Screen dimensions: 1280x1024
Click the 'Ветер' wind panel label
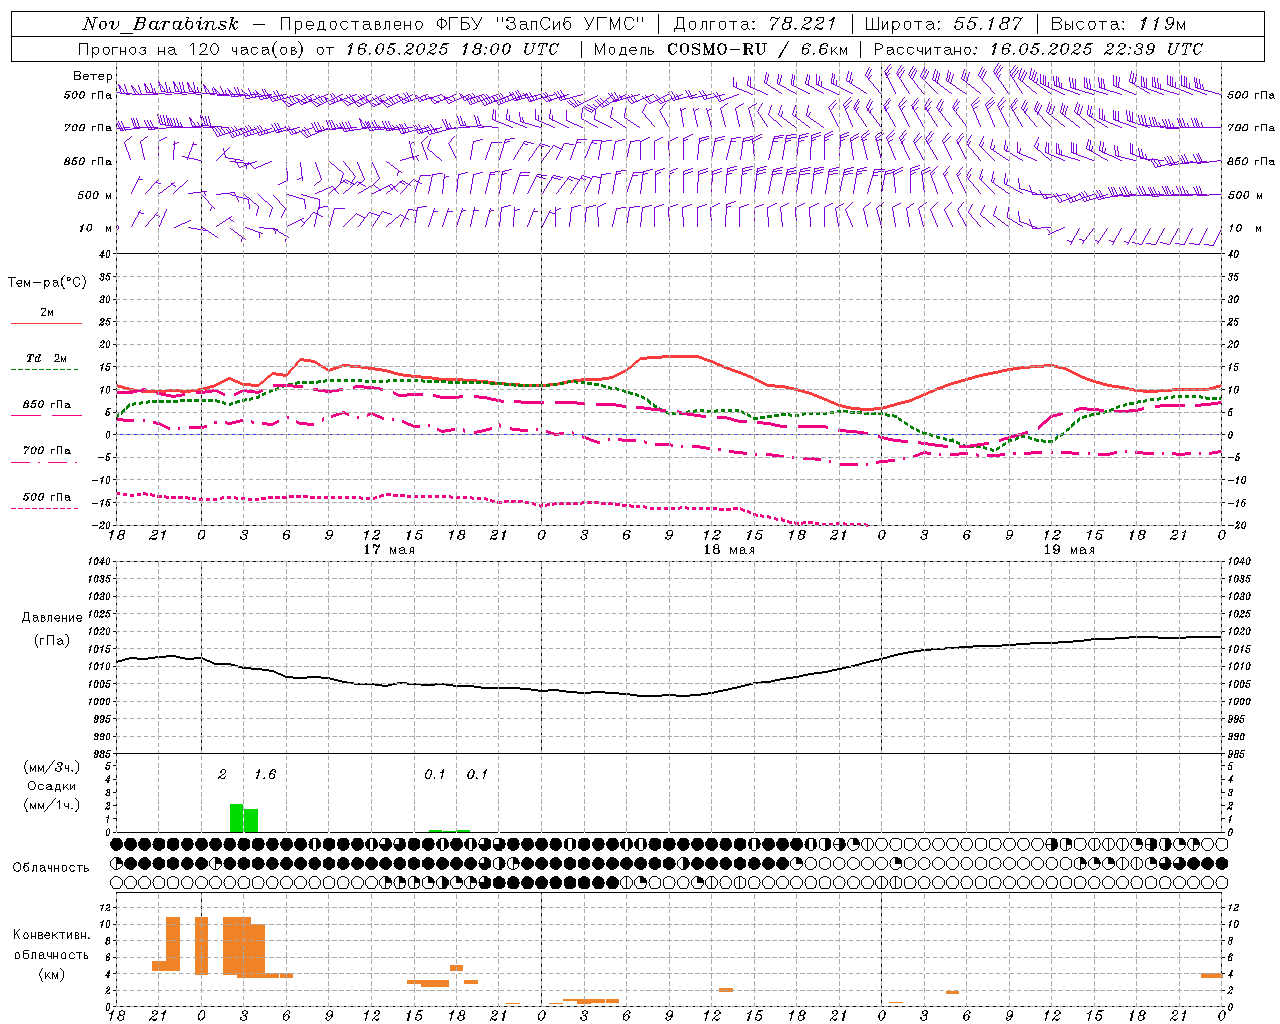pyautogui.click(x=92, y=76)
